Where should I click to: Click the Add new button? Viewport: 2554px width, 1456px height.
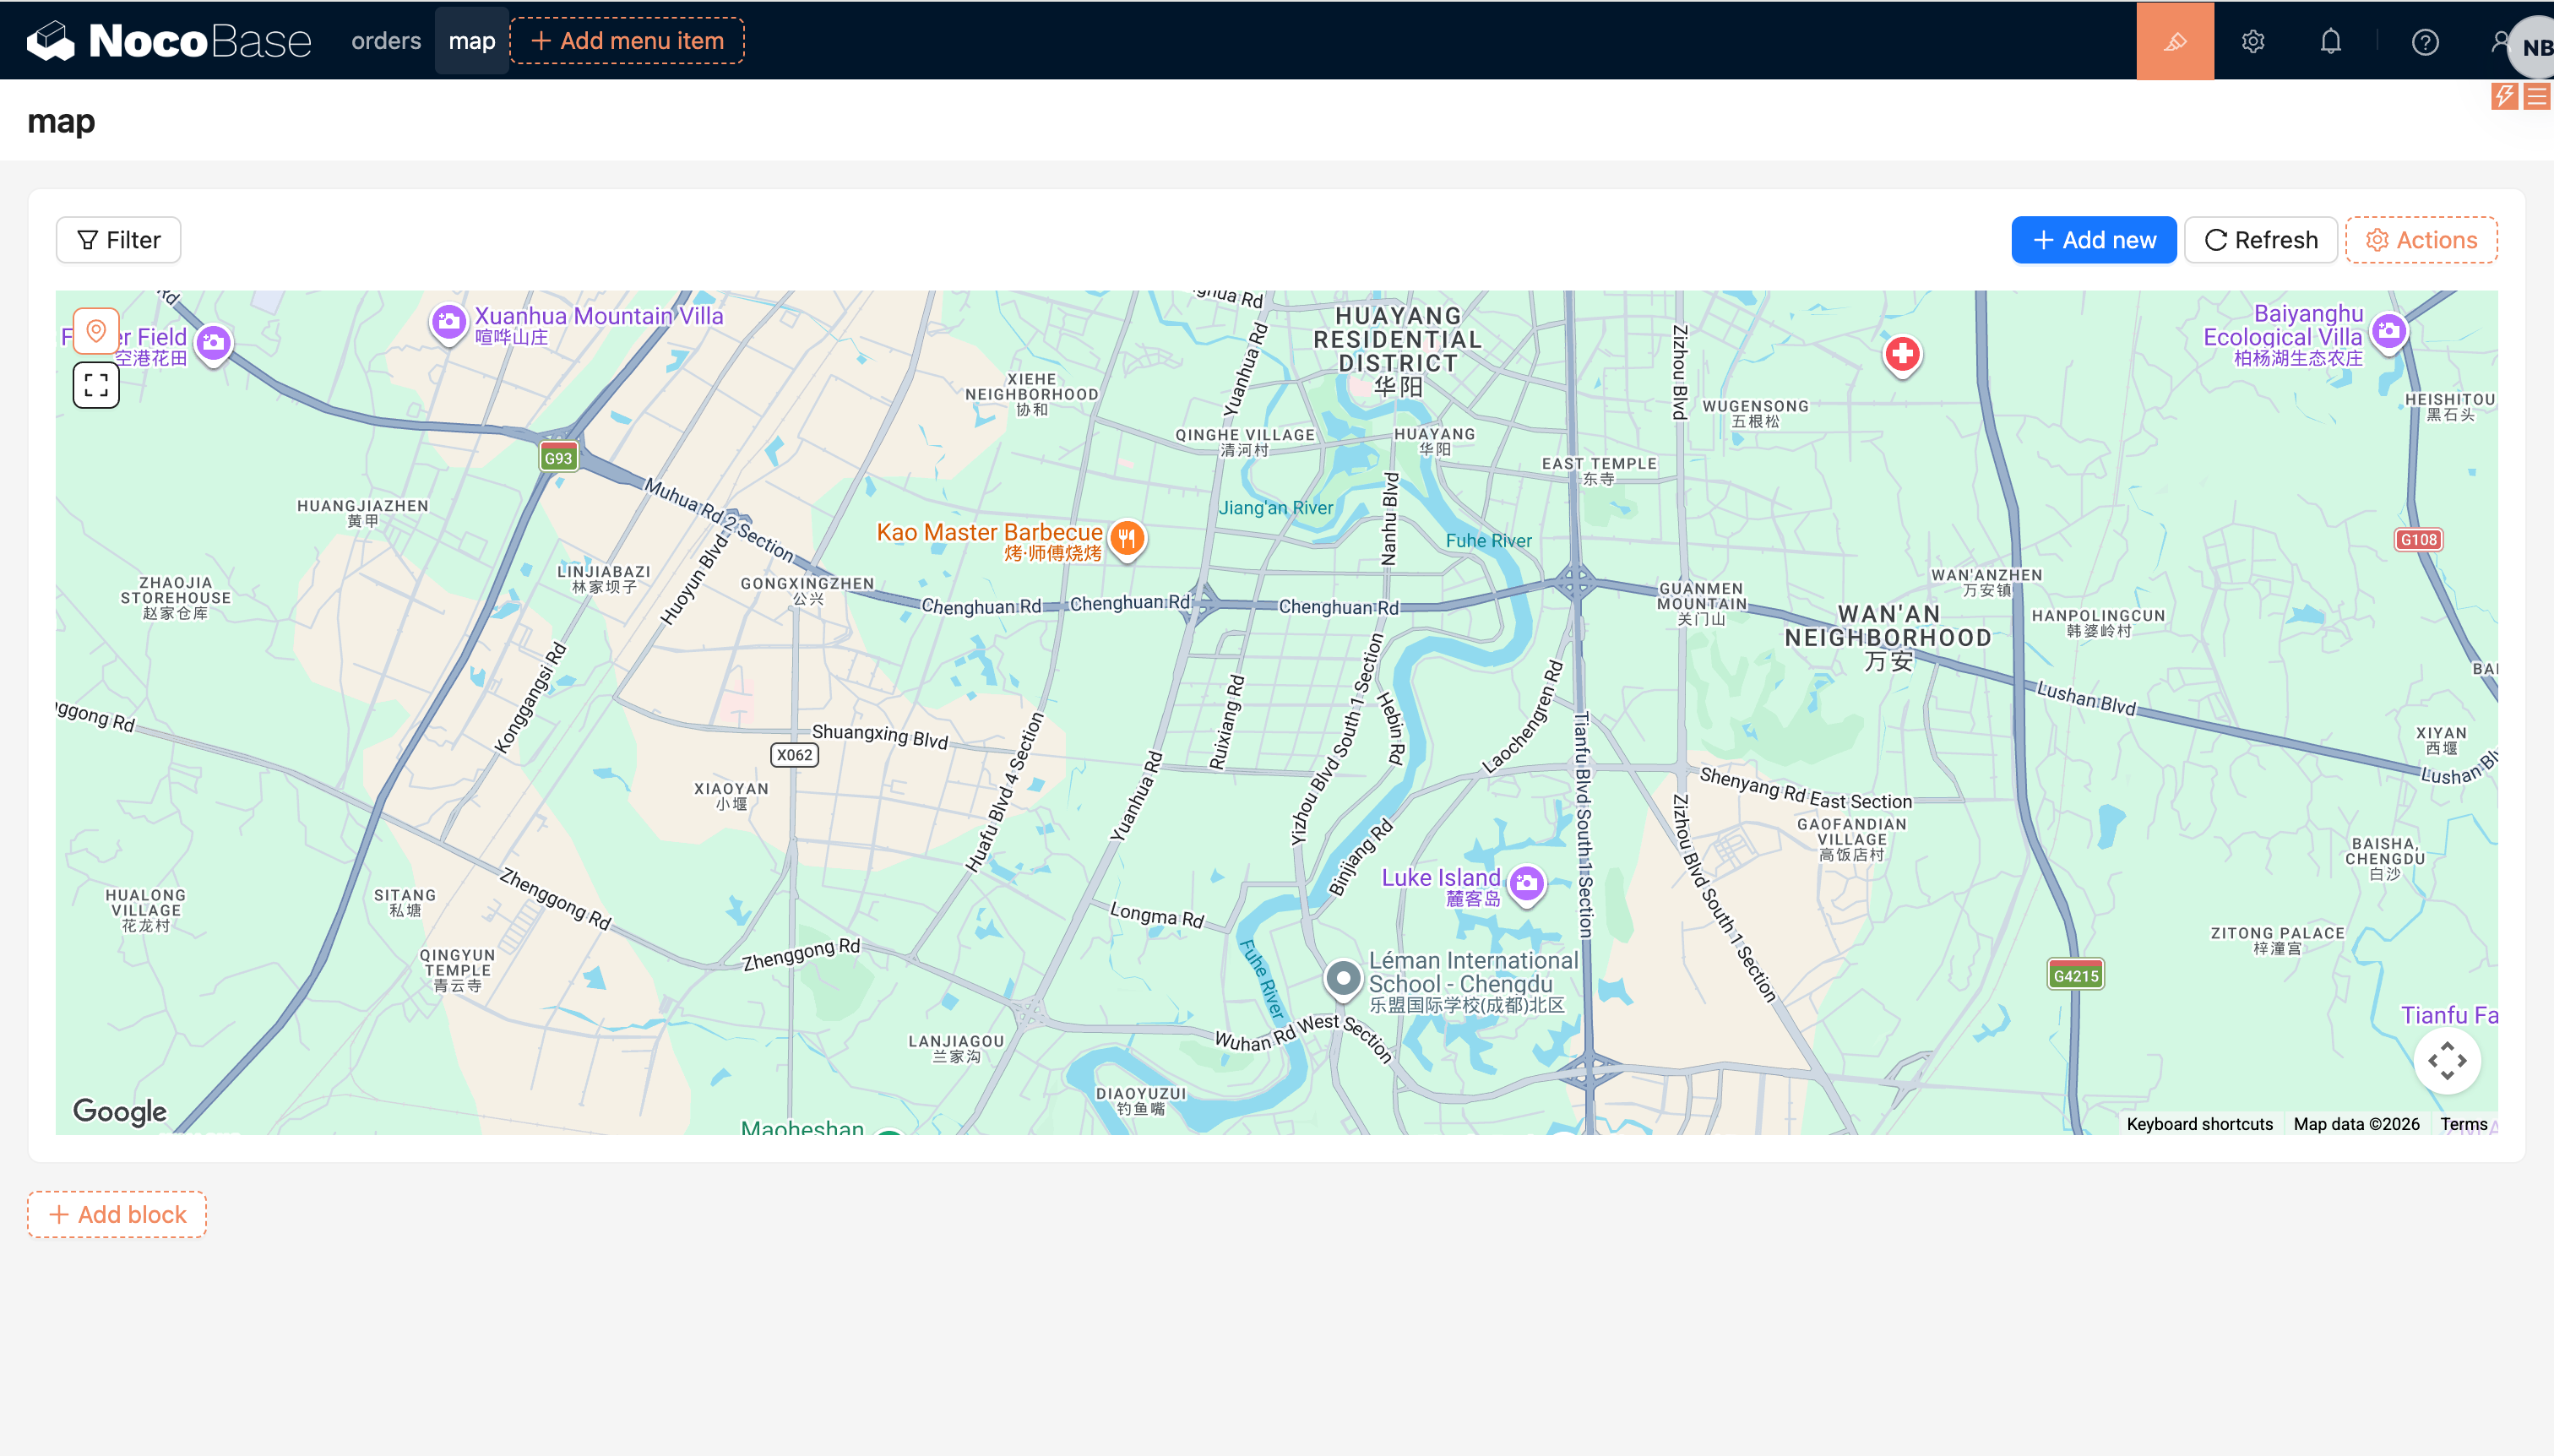point(2093,240)
